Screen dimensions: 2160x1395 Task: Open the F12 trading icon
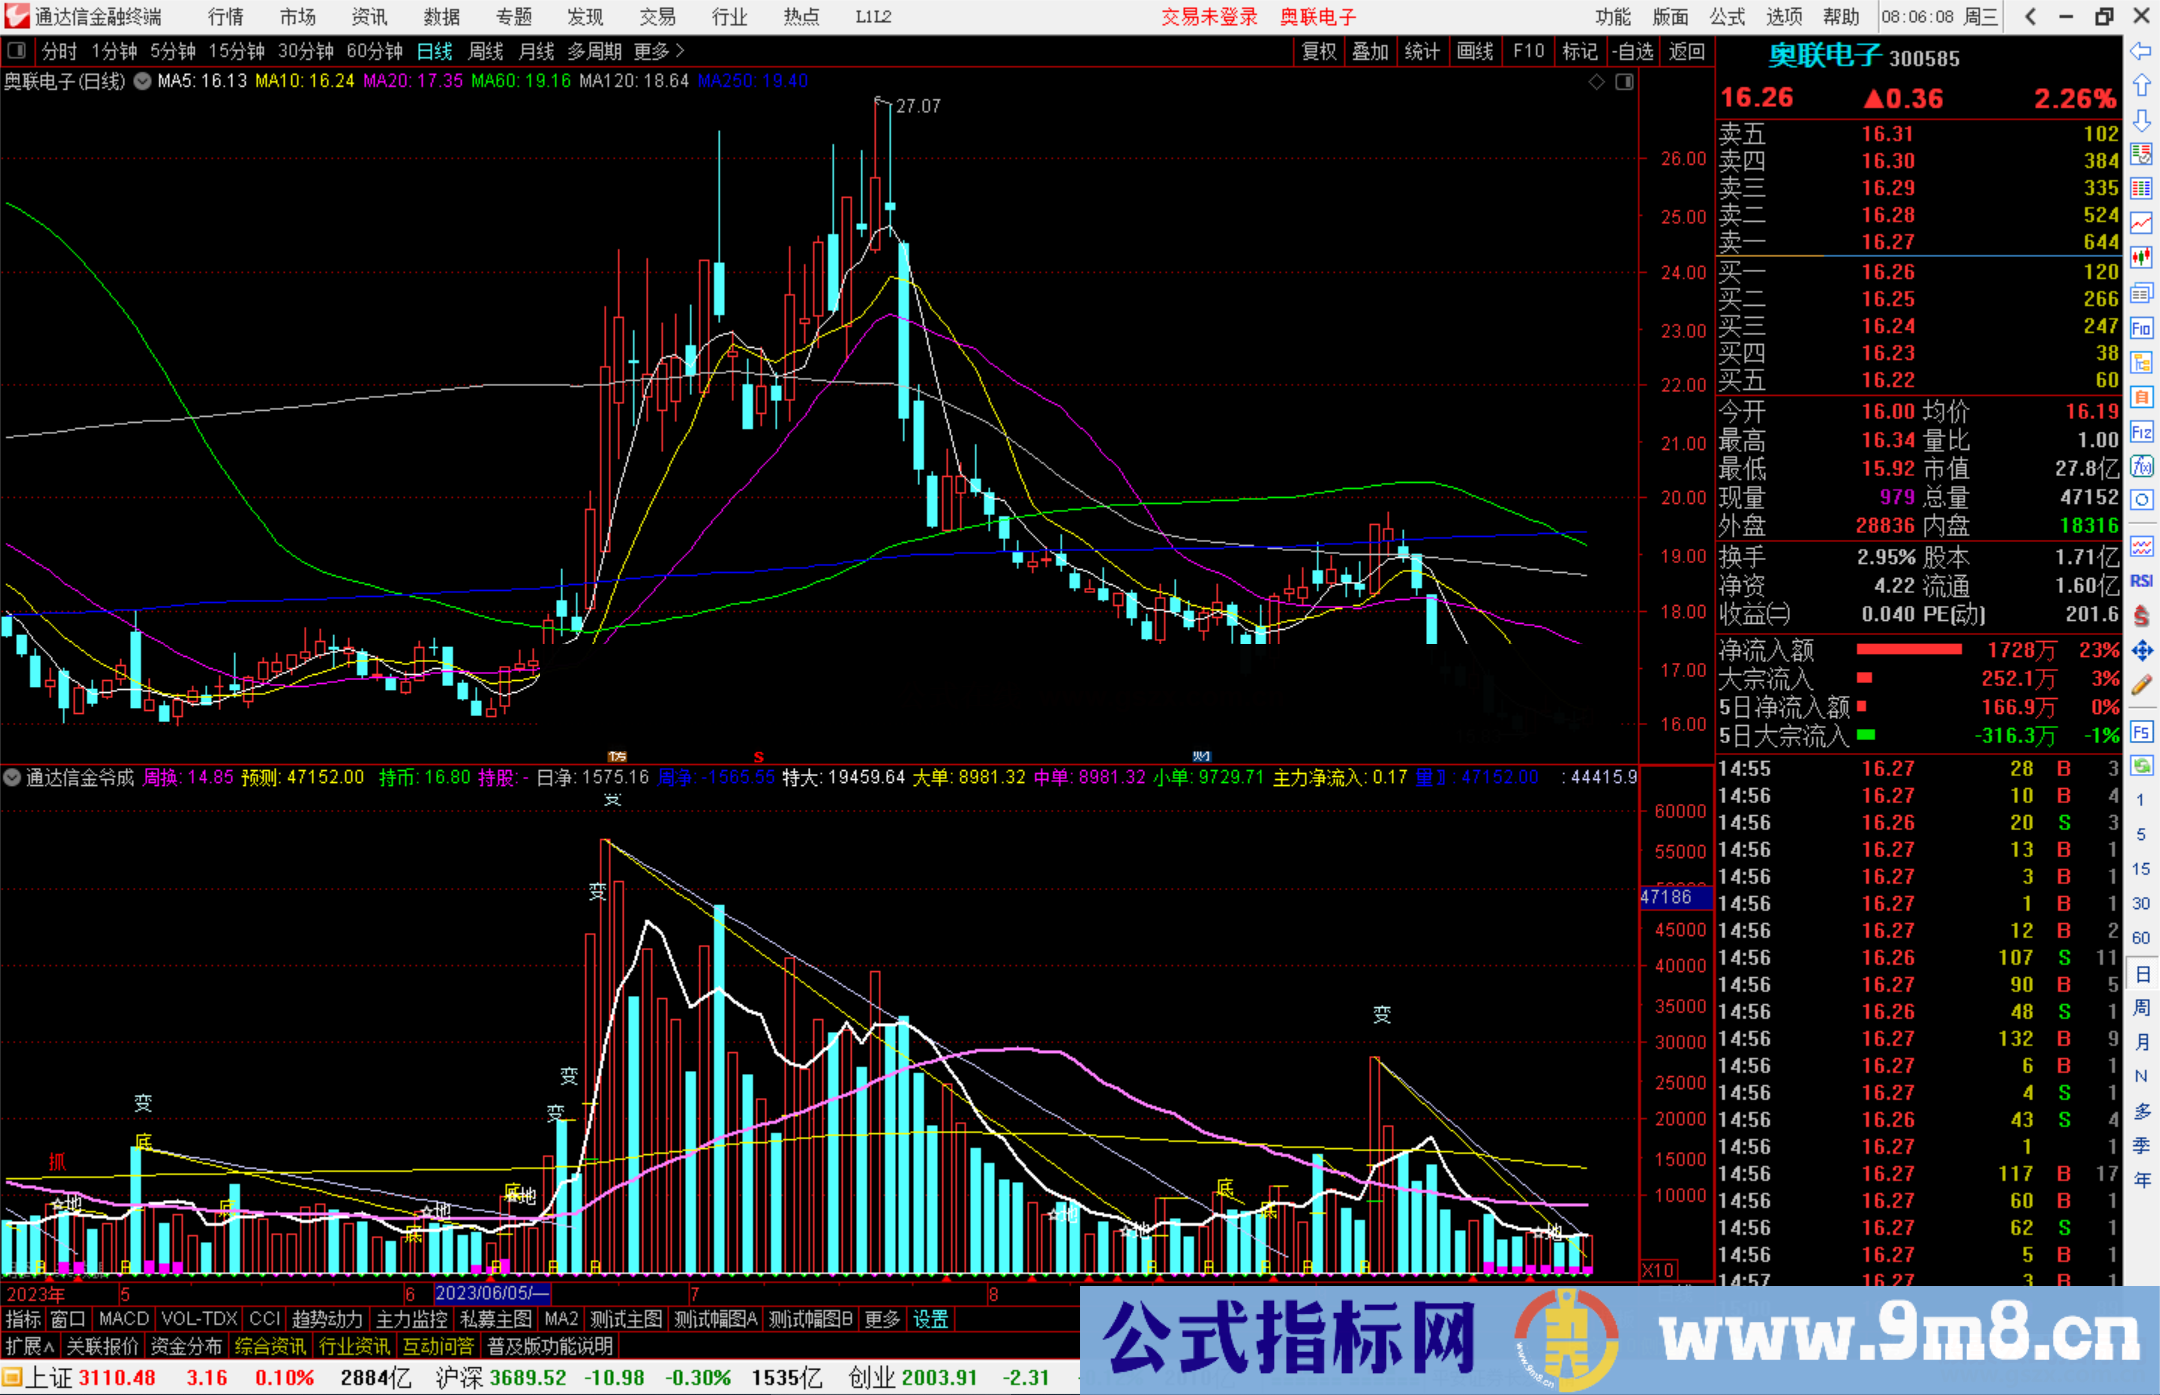pos(2141,432)
